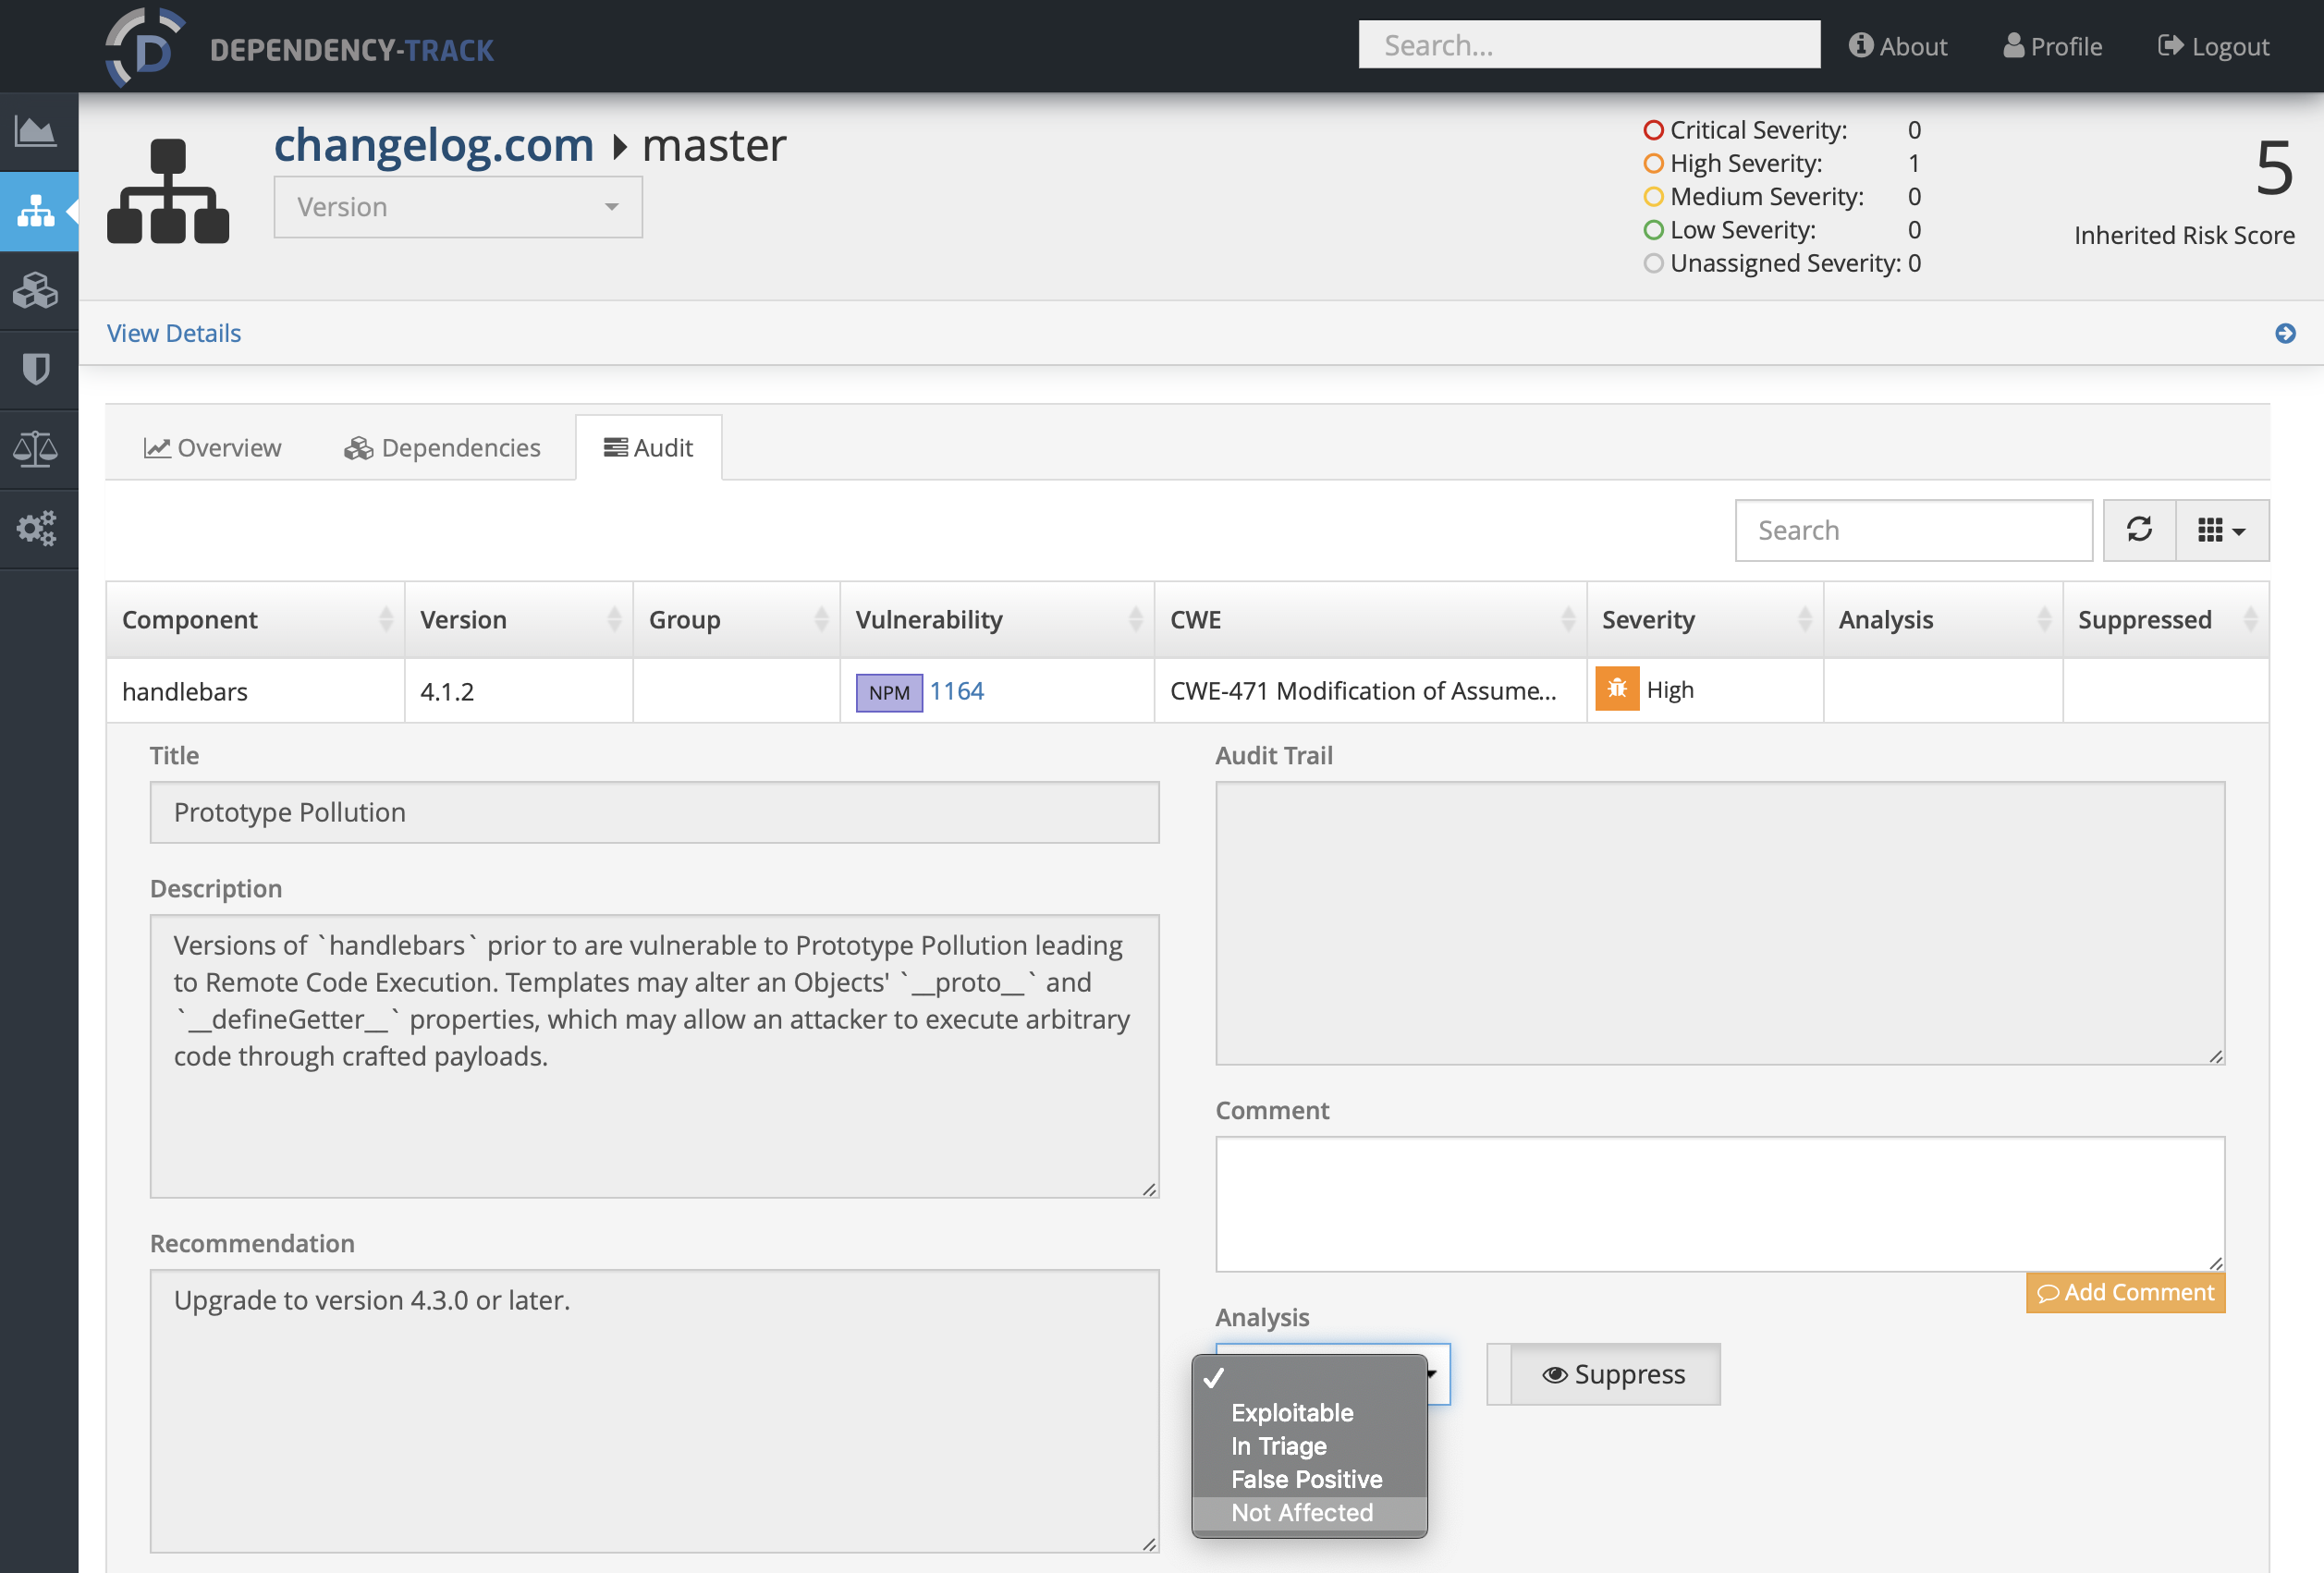Click the vulnerabilities sidebar icon
The height and width of the screenshot is (1573, 2324).
(39, 367)
